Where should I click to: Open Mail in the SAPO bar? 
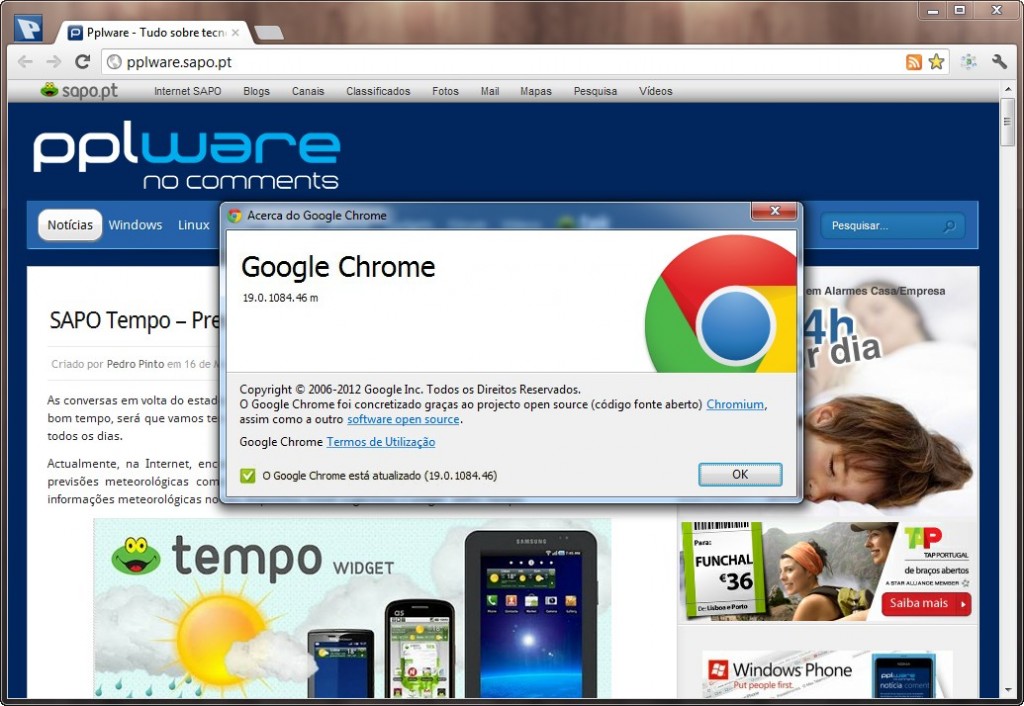click(490, 91)
